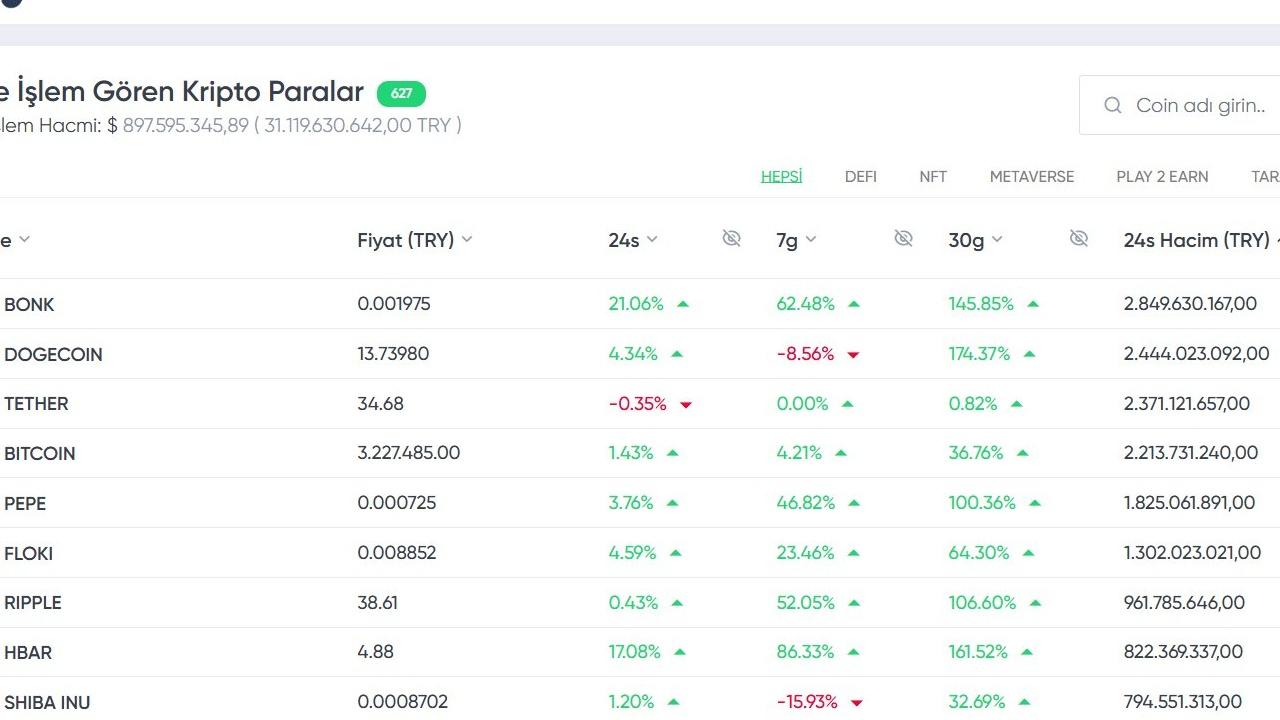Click TETHER 30g change 0.82%
The image size is (1280, 720).
tap(973, 404)
